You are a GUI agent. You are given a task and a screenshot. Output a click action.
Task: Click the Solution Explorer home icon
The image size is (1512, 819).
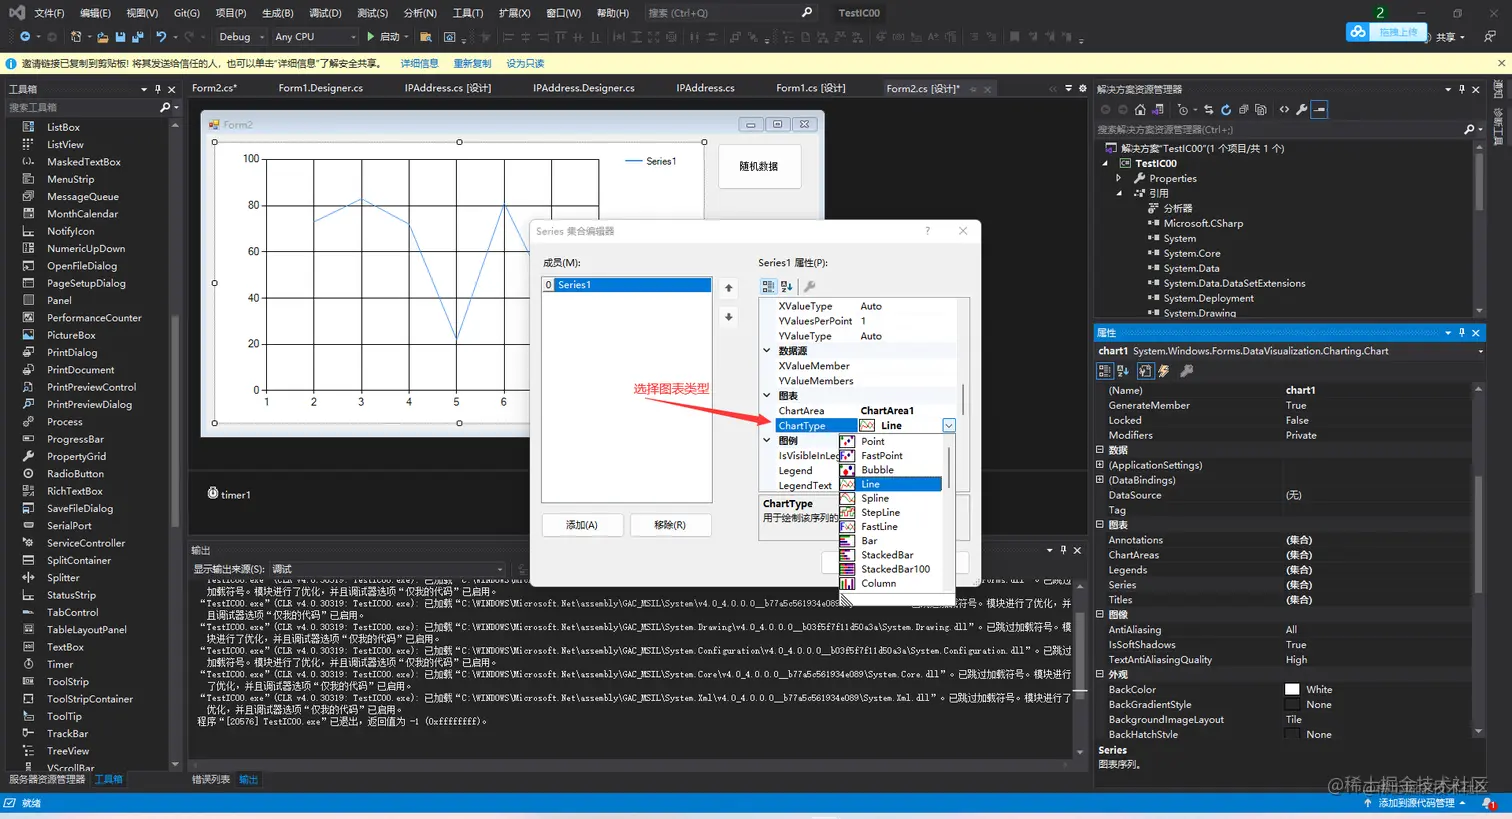[1140, 110]
